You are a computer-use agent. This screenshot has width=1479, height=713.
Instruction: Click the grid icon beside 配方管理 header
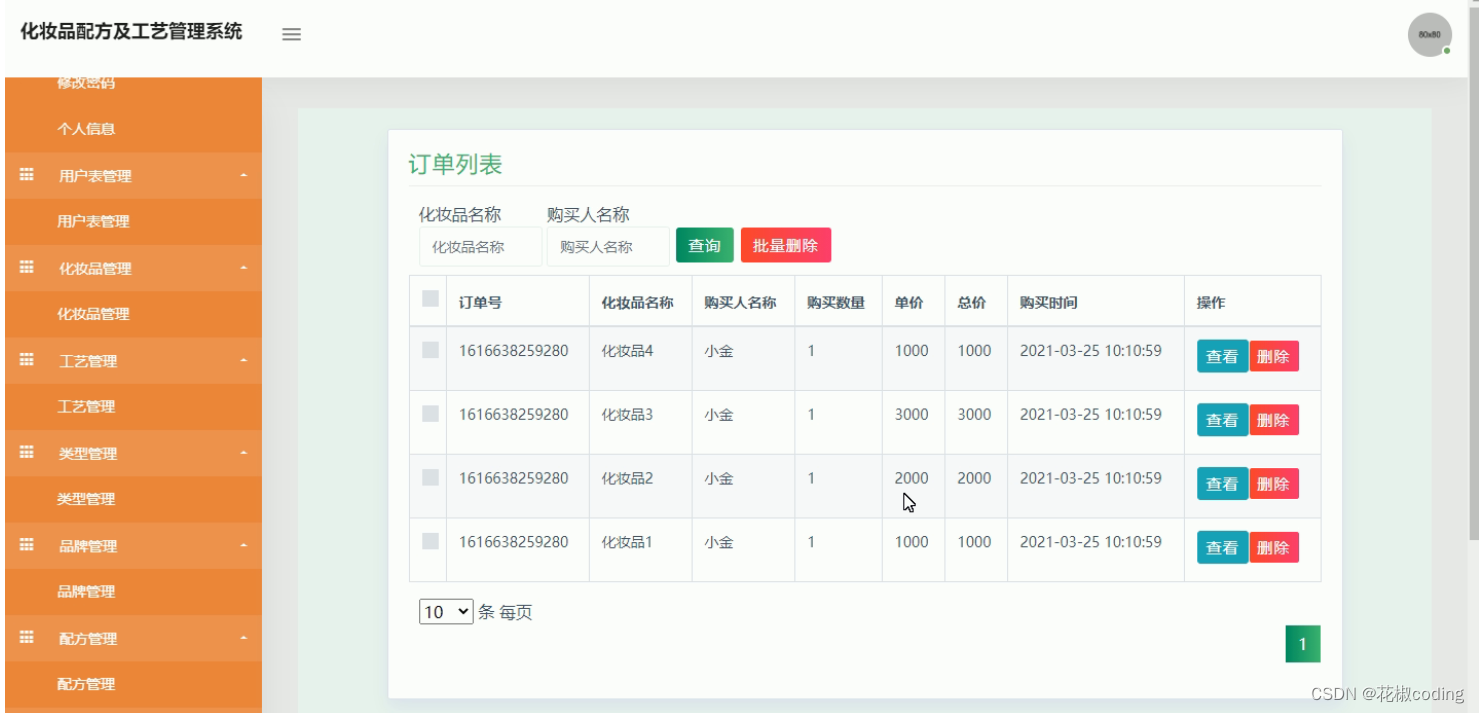(x=26, y=638)
